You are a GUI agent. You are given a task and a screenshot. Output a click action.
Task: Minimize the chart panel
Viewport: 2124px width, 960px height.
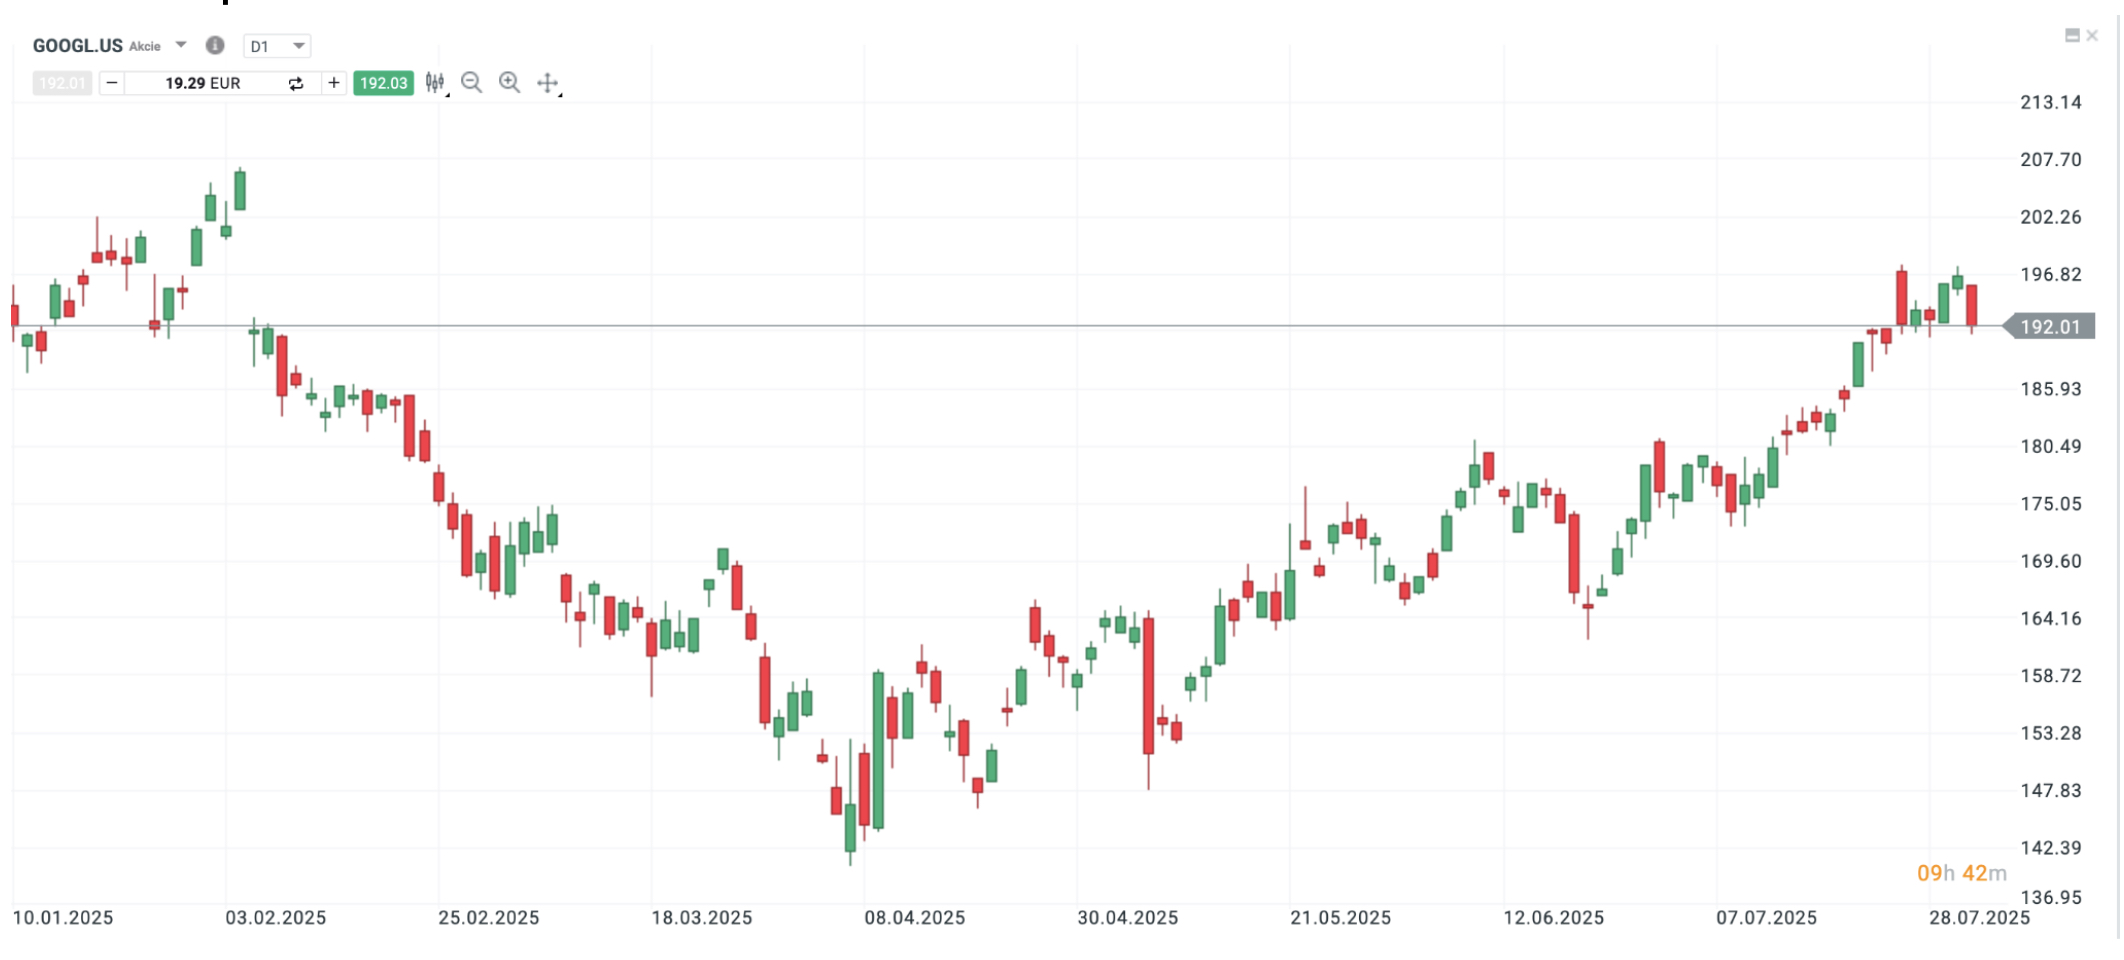point(2072,36)
